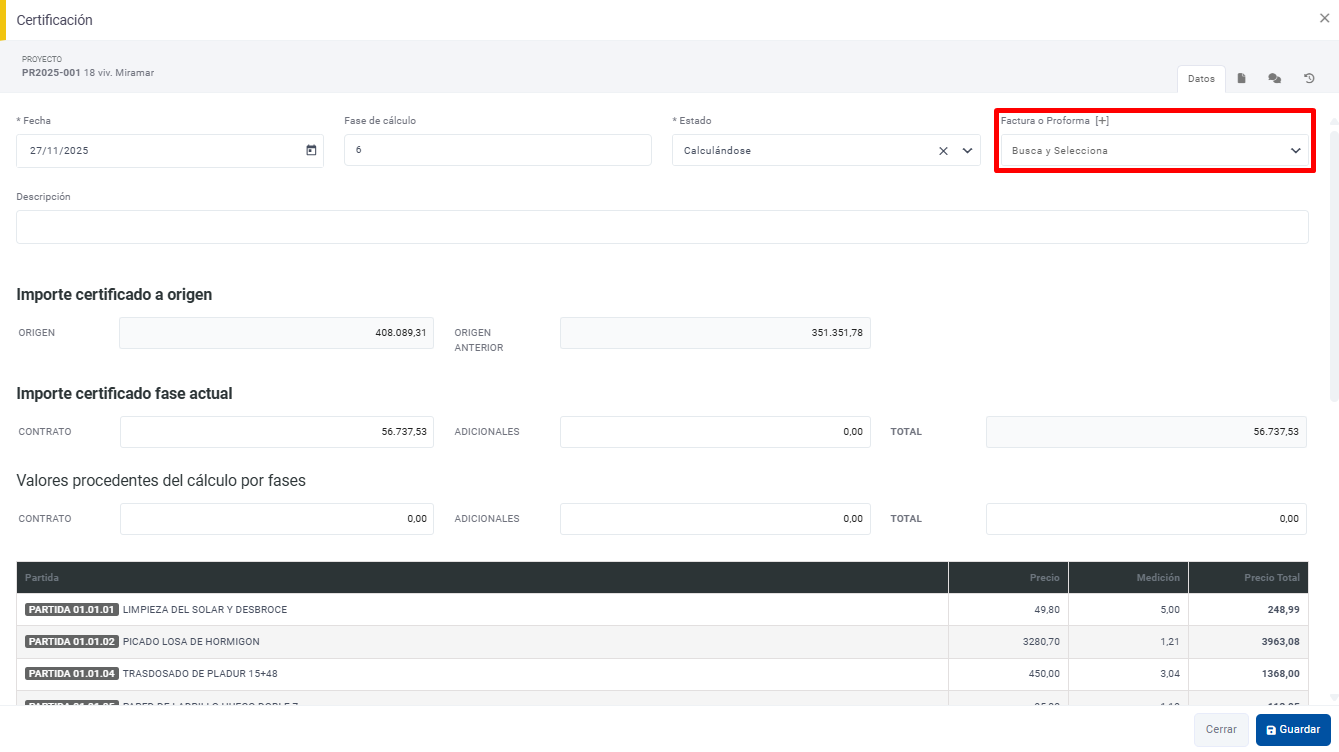Image resolution: width=1339 pixels, height=752 pixels.
Task: Click the [+] next to Factura o Proforma
Action: click(x=1102, y=121)
